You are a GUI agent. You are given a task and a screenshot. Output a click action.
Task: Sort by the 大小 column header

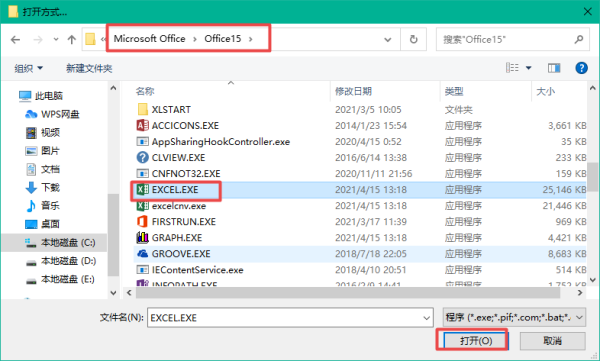point(545,91)
